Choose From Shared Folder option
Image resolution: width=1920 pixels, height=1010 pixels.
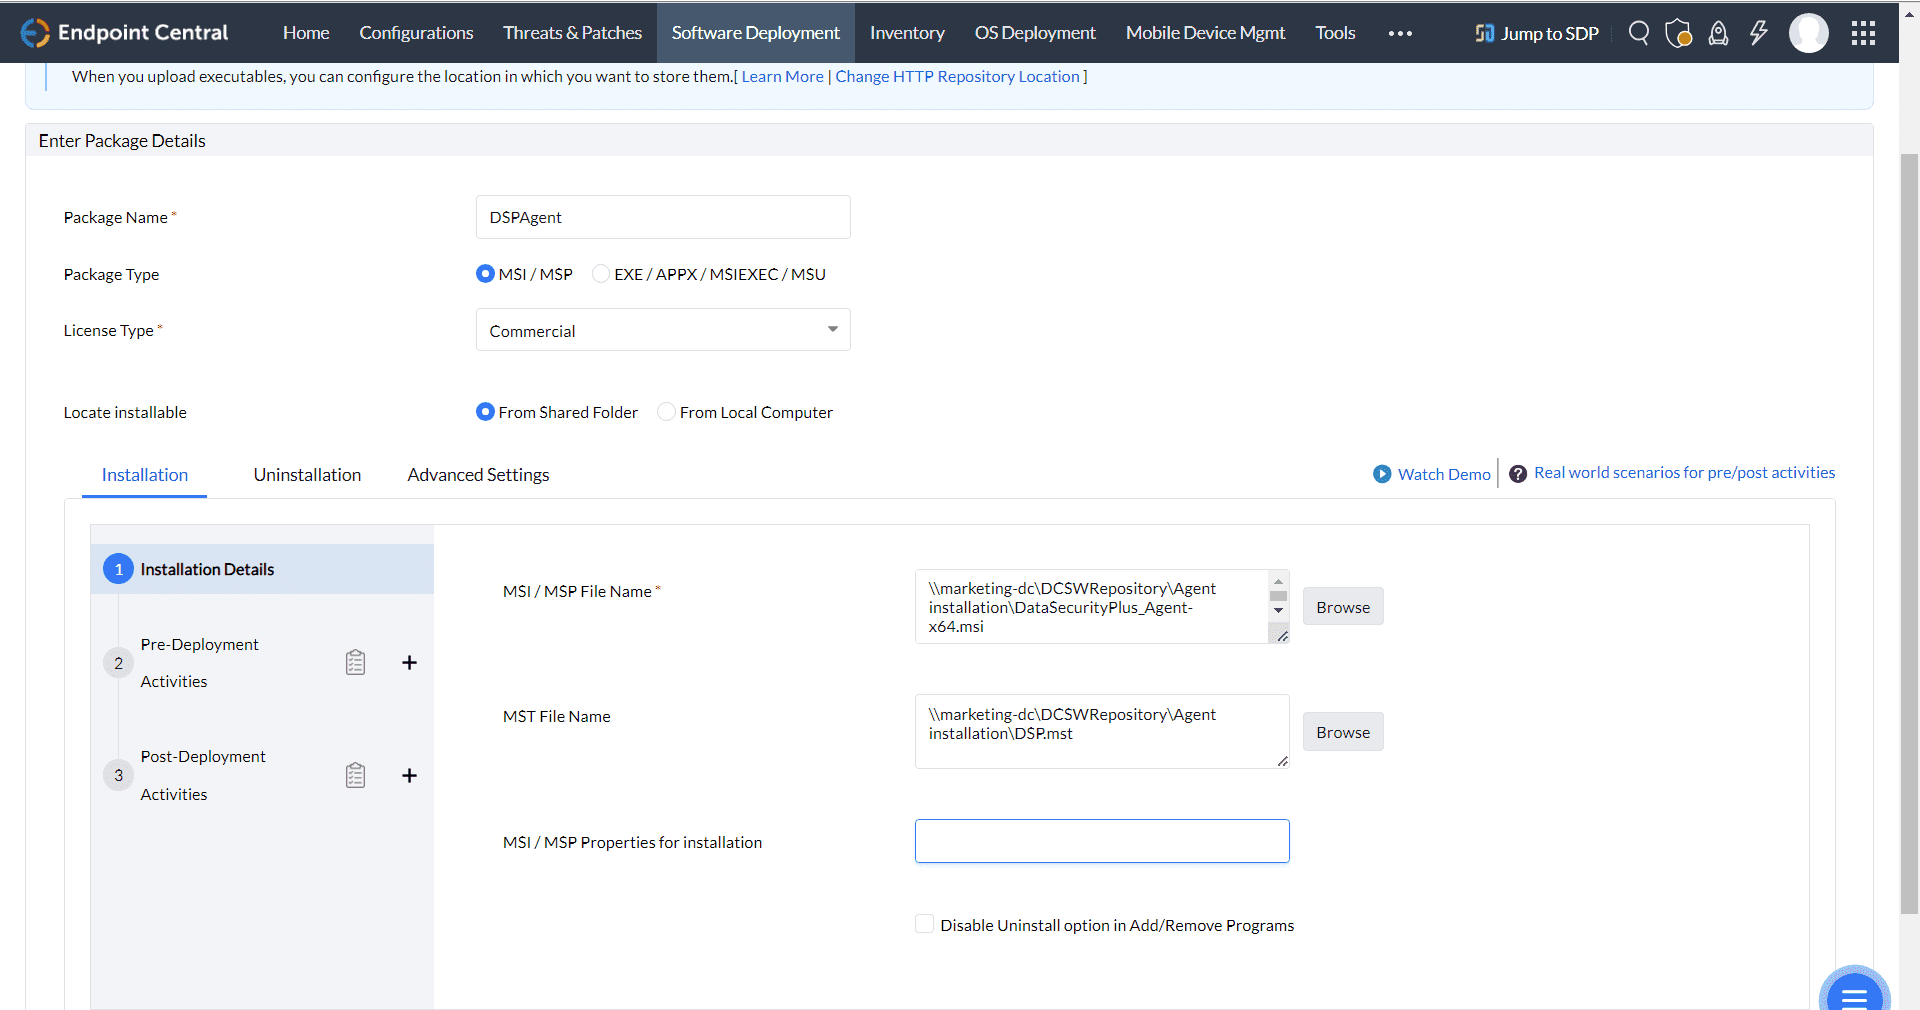[x=485, y=412]
